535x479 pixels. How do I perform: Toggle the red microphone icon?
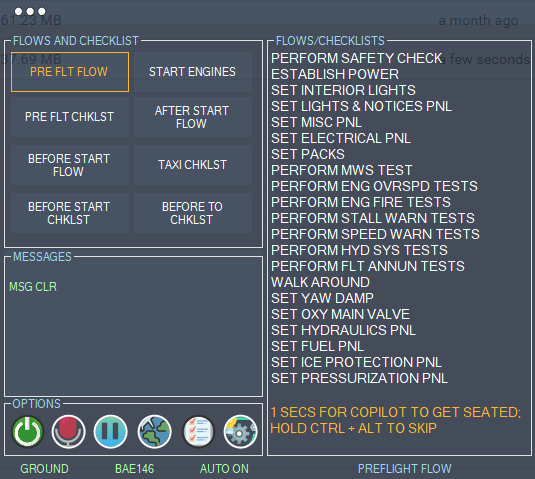(x=69, y=432)
